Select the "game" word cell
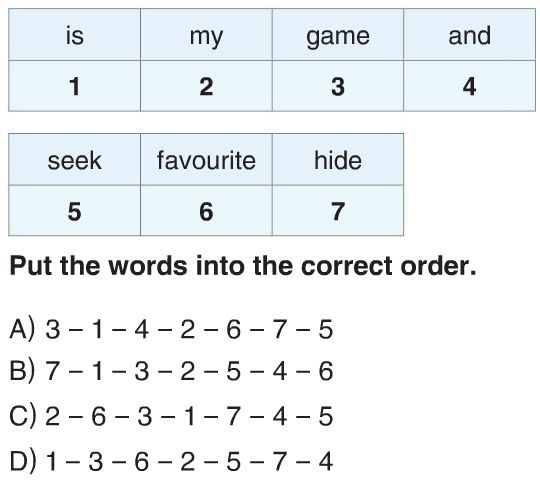 [x=338, y=35]
